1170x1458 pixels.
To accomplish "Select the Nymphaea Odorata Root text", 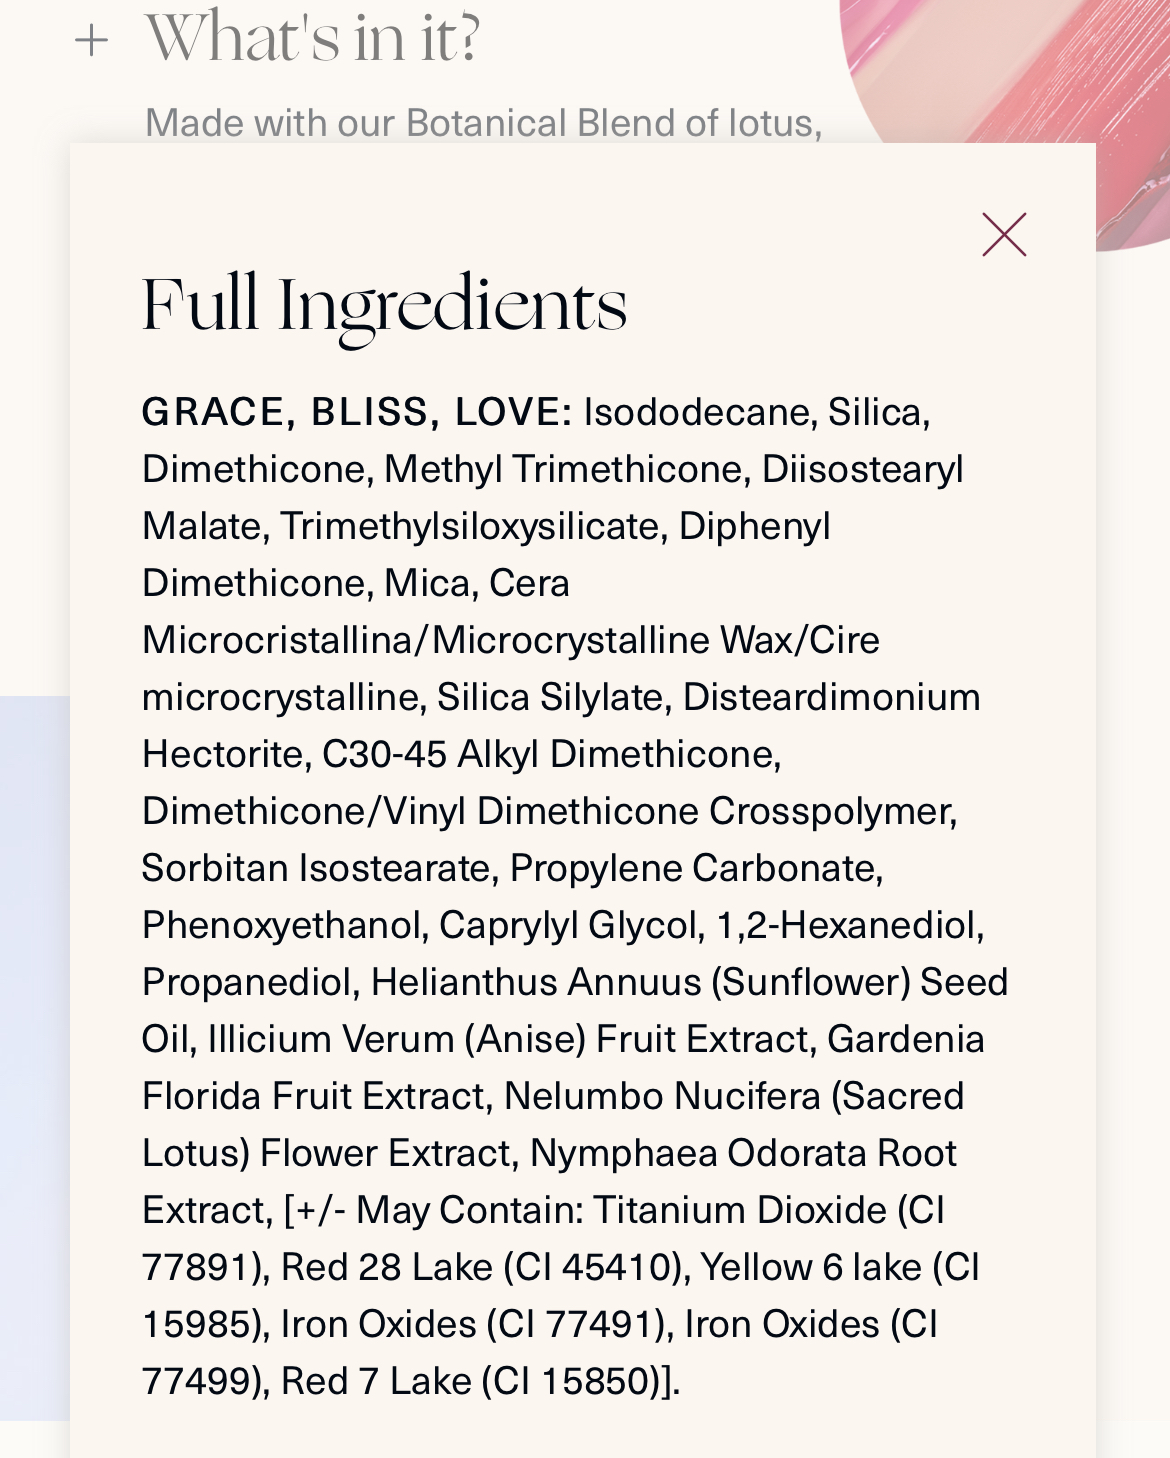I will (x=743, y=1153).
